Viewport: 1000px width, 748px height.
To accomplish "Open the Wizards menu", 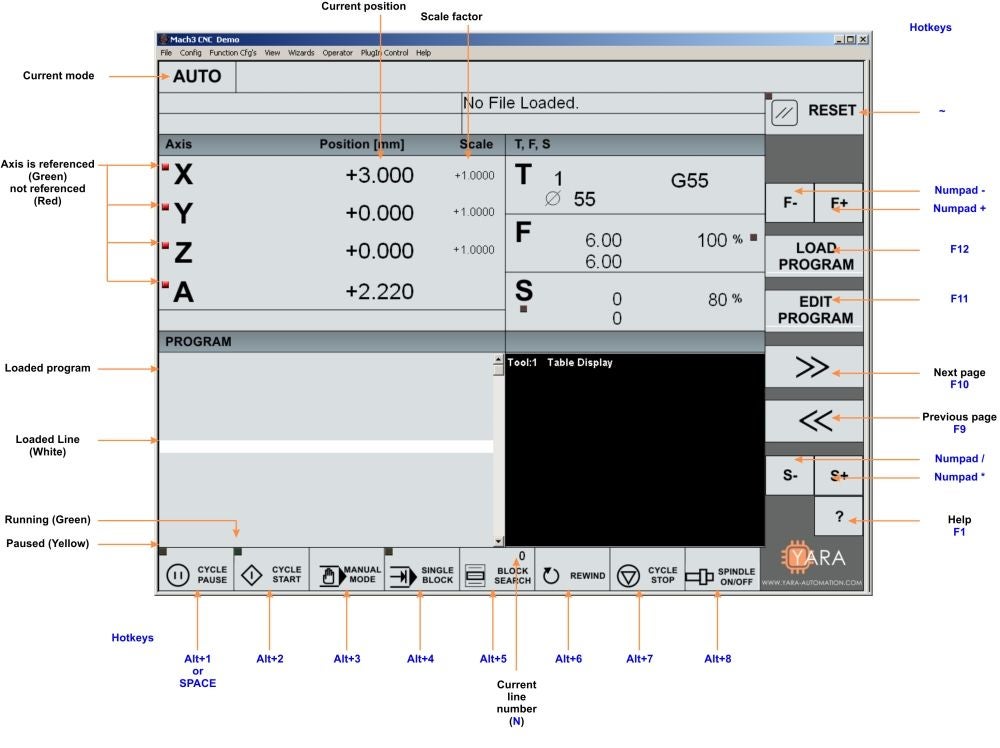I will (301, 52).
